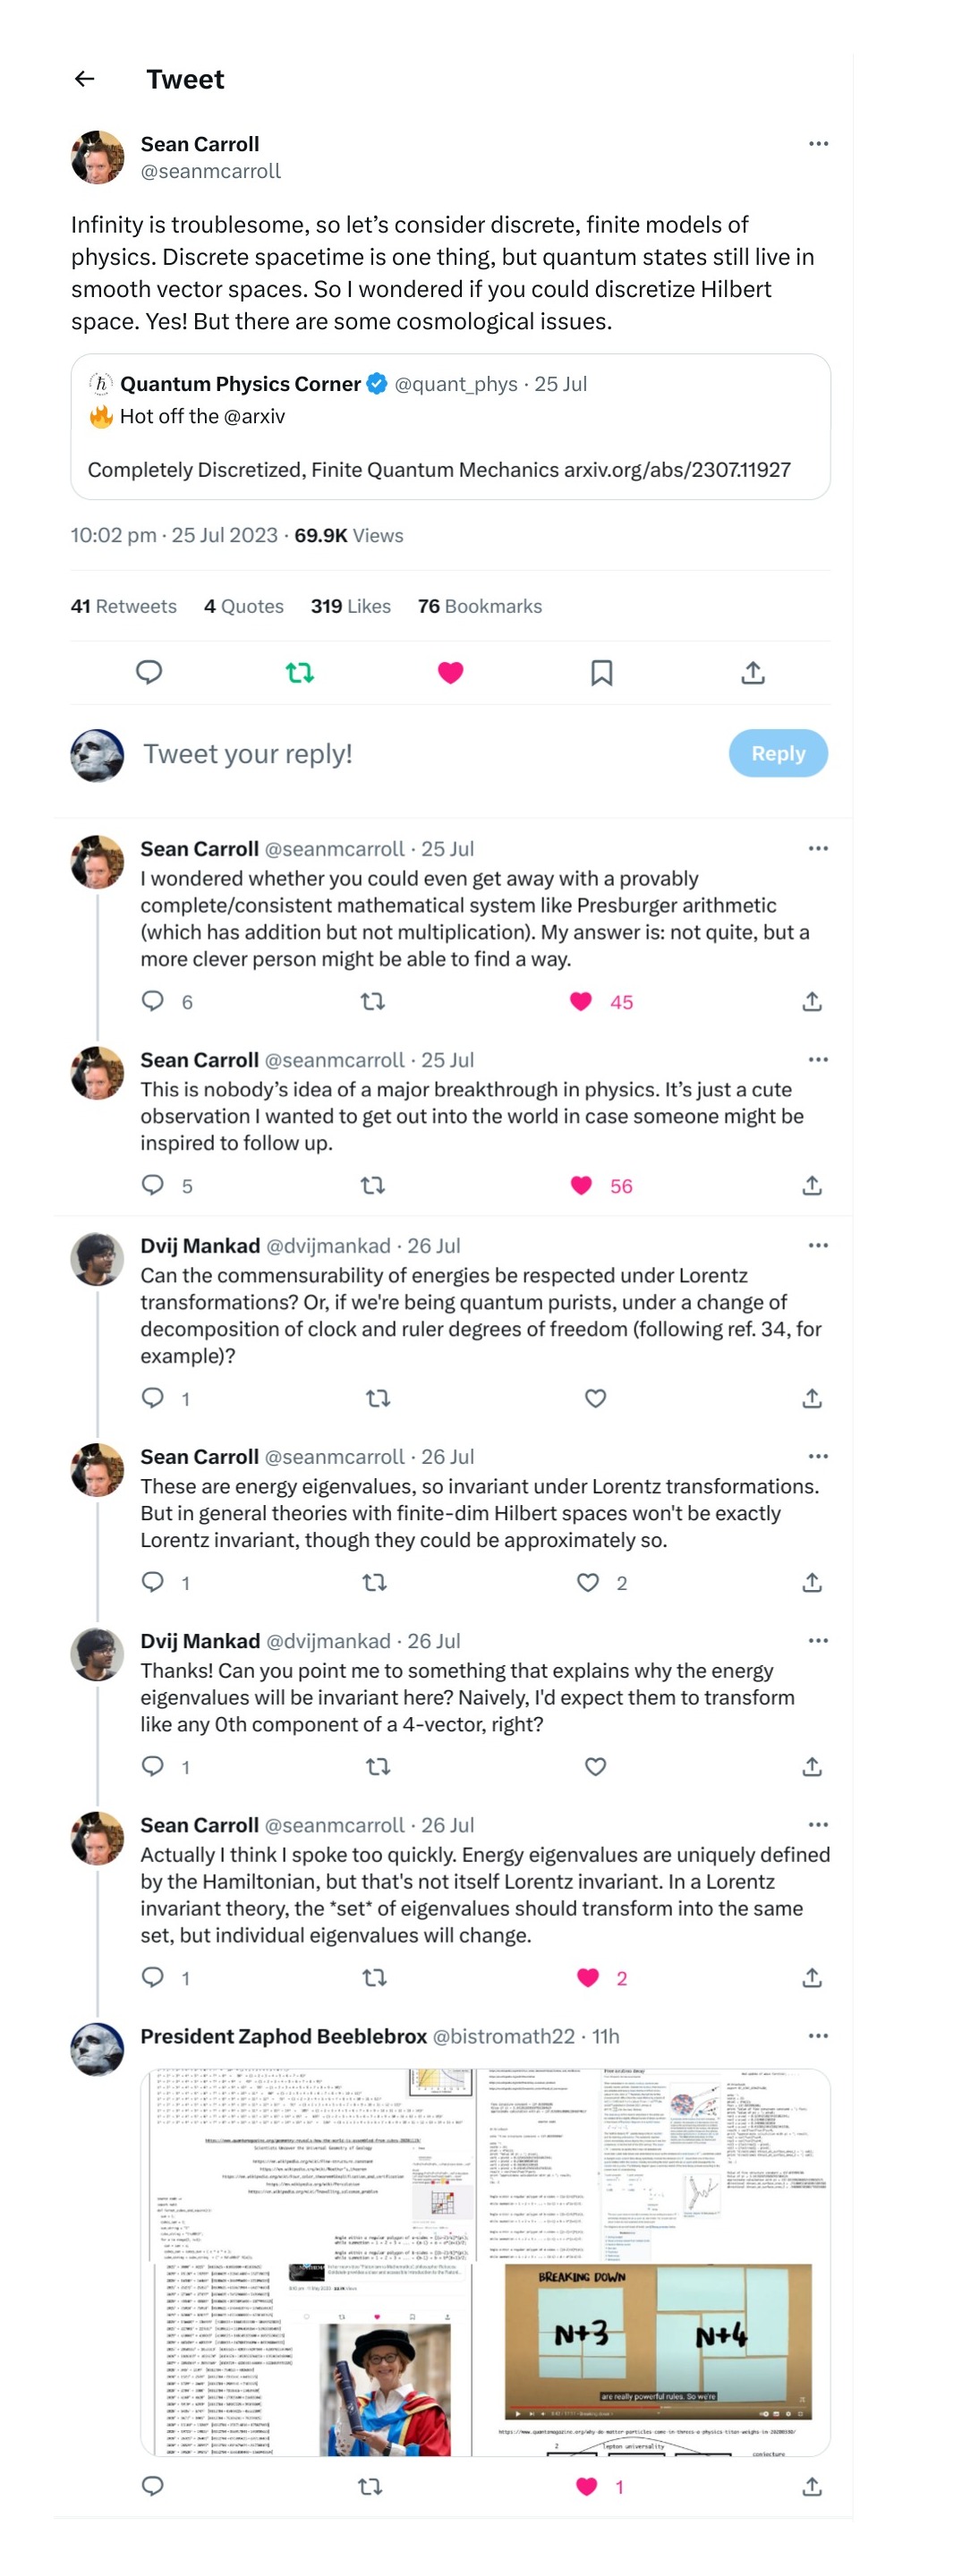
Task: Undo retweet on the main tweet
Action: 300,672
